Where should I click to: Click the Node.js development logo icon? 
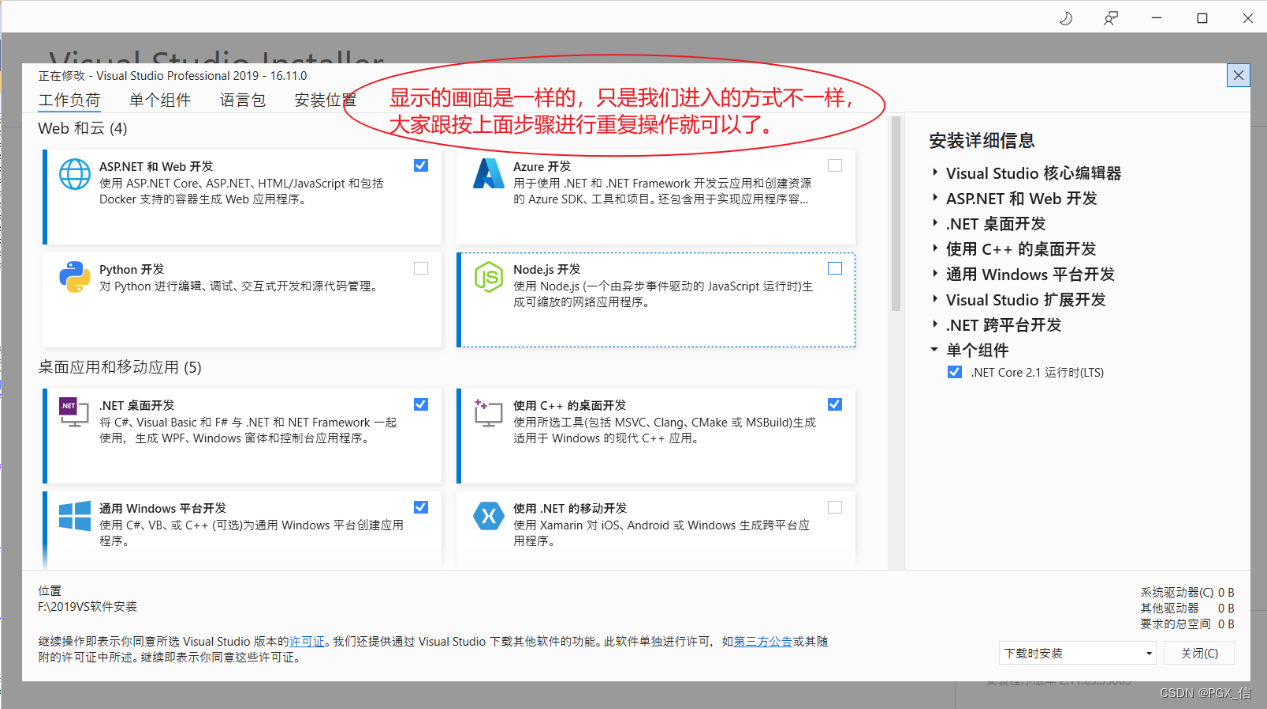[x=488, y=277]
